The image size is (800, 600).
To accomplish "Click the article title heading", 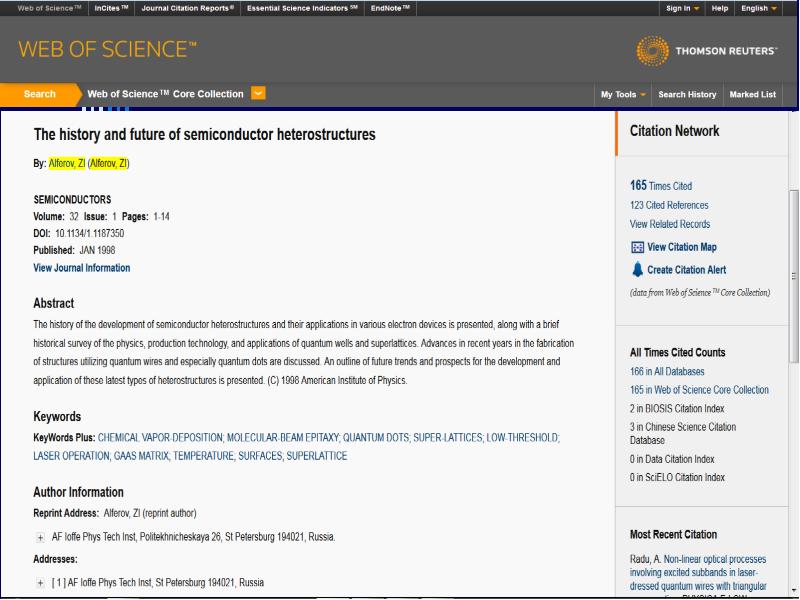I will 205,135.
